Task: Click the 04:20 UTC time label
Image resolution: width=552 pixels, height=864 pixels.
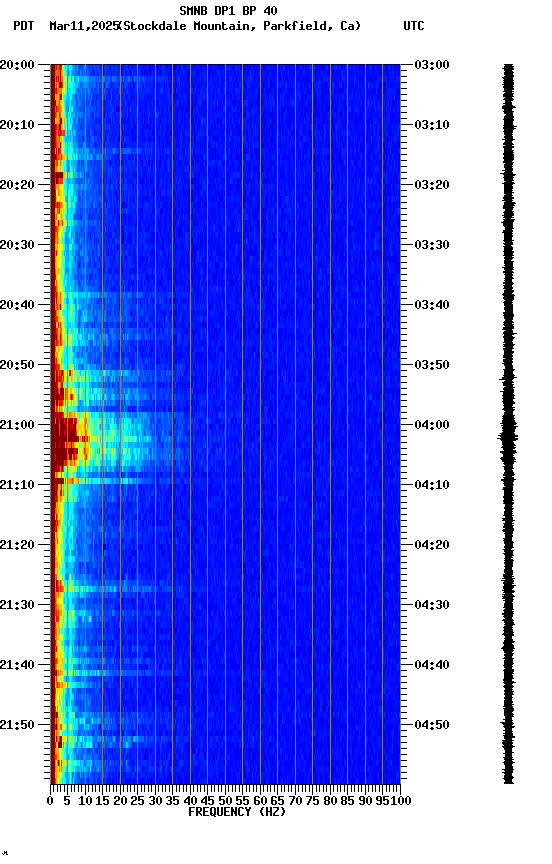Action: point(432,546)
